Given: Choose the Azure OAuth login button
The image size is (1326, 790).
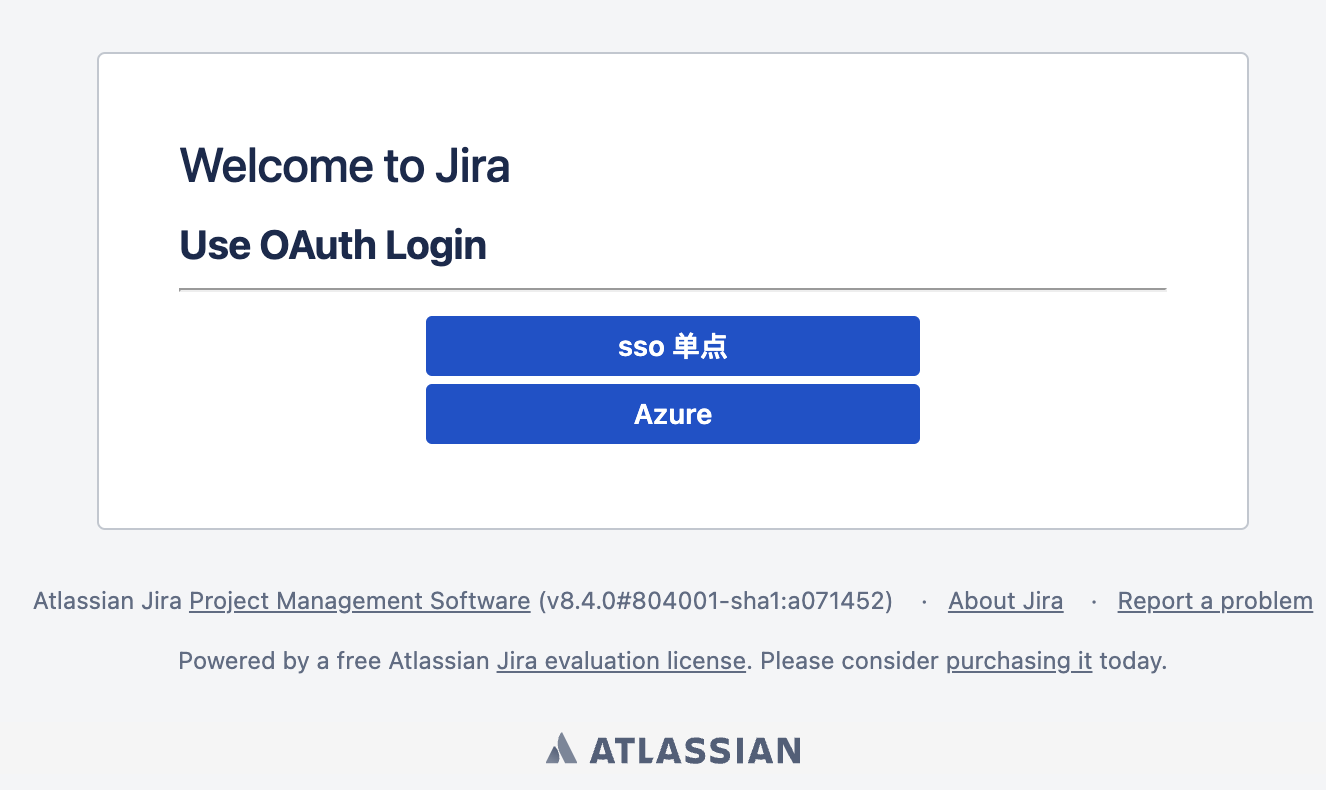Looking at the screenshot, I should point(672,414).
